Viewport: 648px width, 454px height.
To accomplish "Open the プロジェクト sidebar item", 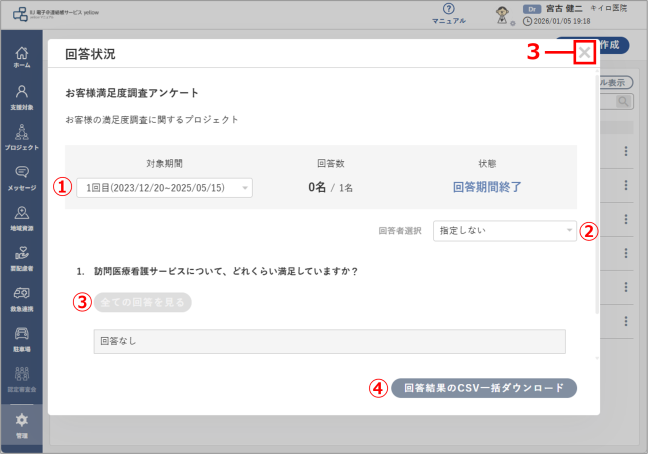I will [21, 137].
